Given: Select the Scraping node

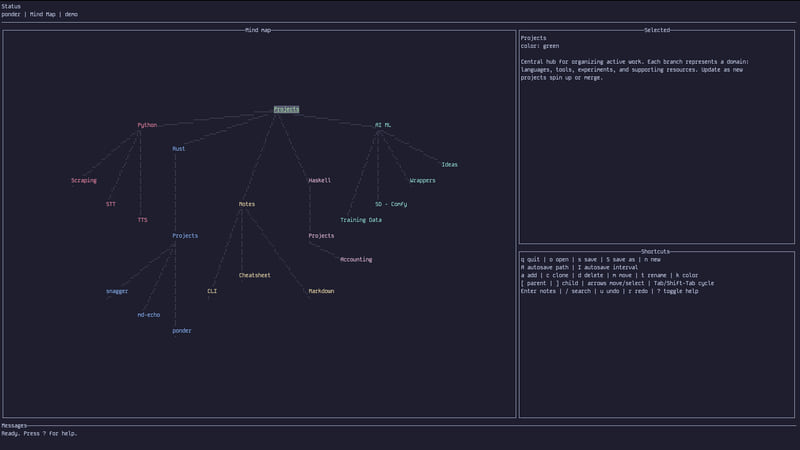Looking at the screenshot, I should (84, 181).
